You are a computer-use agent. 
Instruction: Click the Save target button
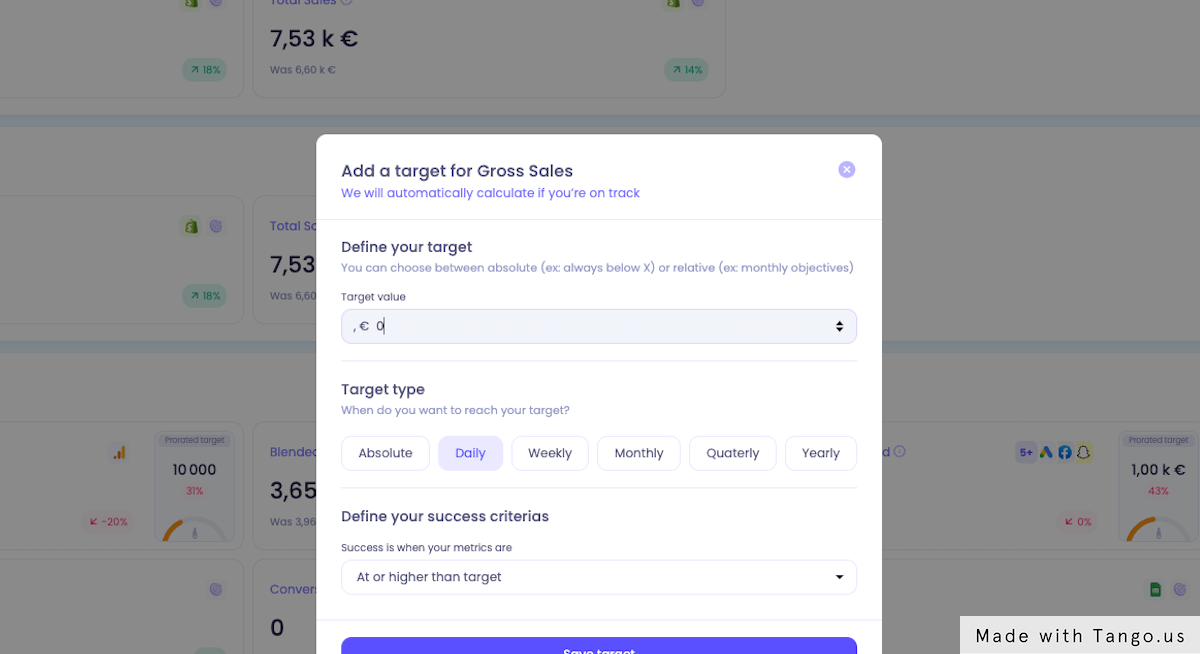[599, 646]
